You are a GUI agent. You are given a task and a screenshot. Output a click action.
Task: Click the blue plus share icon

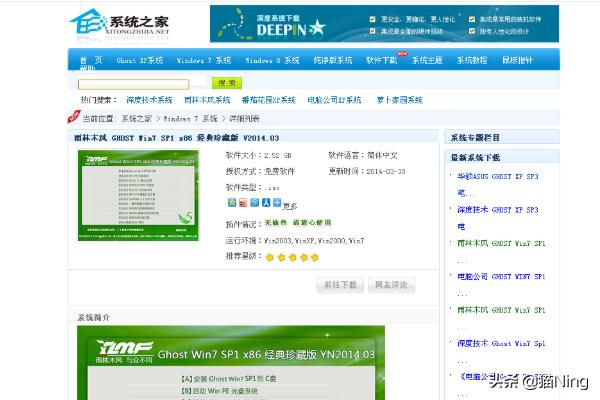pos(276,203)
